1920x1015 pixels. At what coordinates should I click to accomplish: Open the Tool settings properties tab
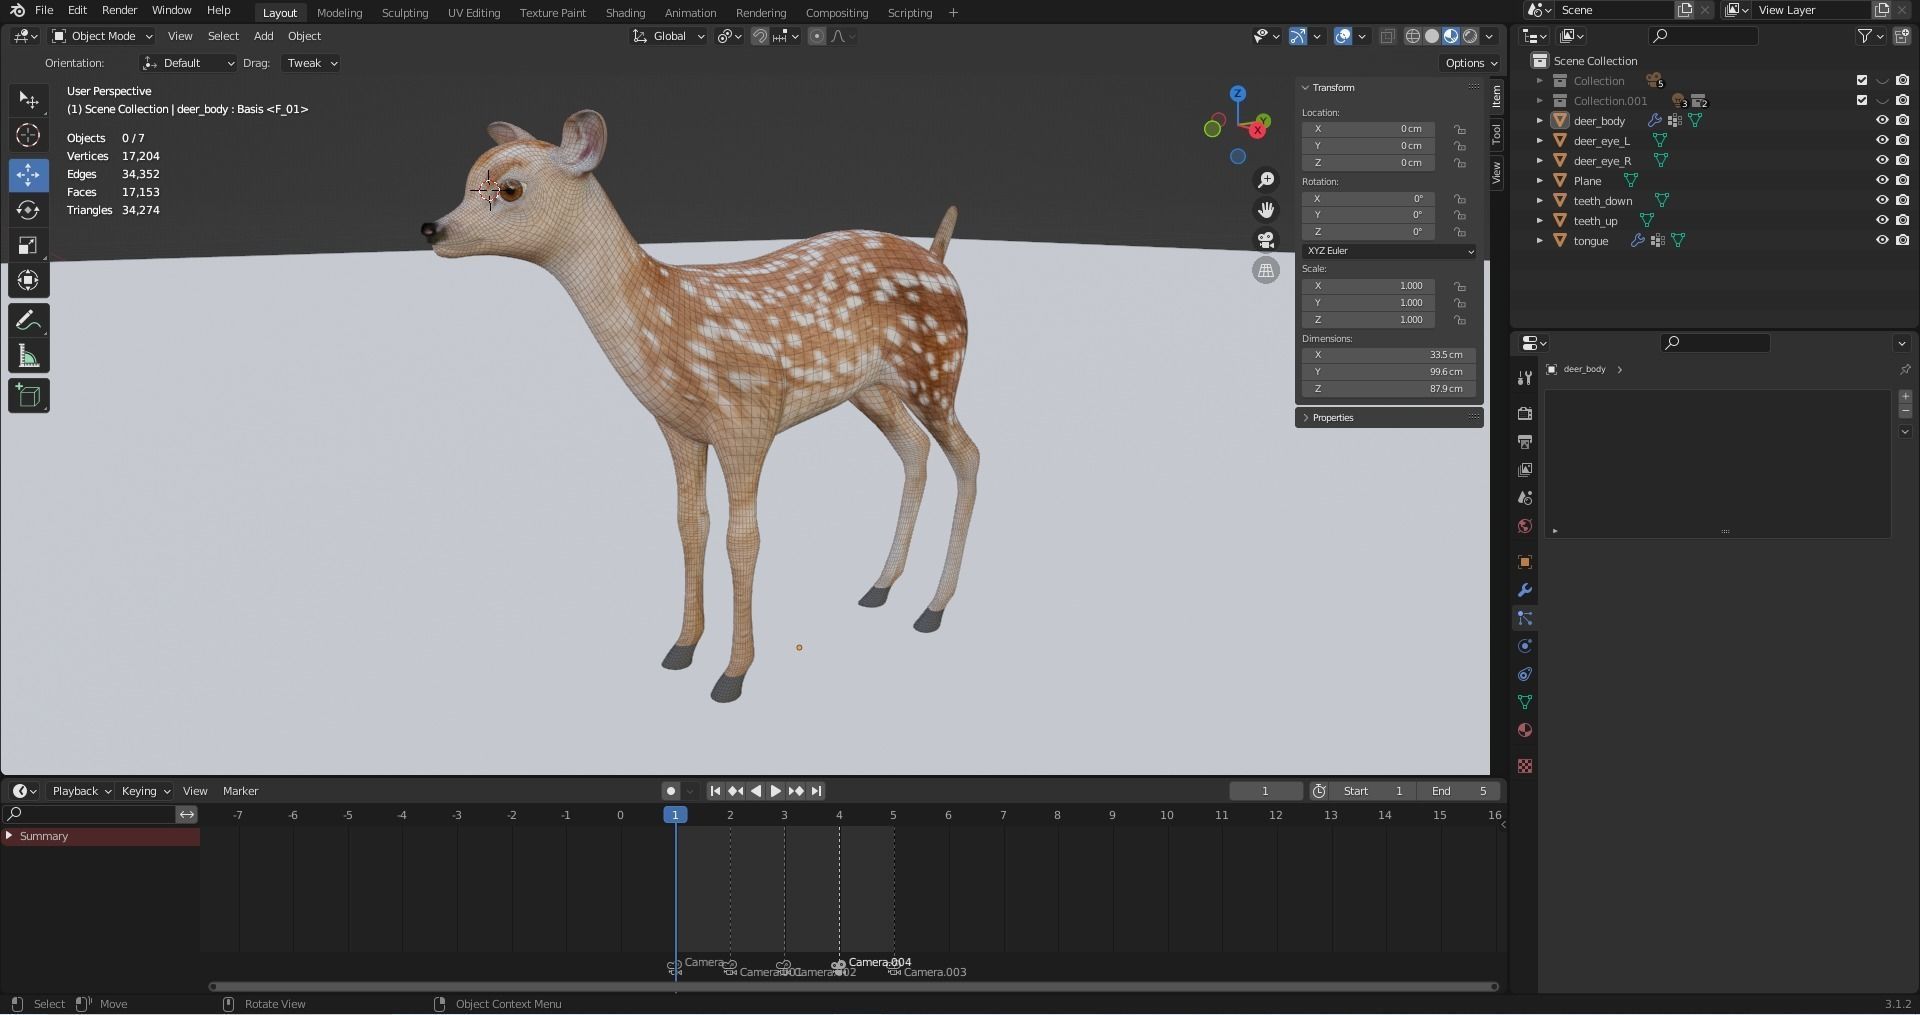1525,378
